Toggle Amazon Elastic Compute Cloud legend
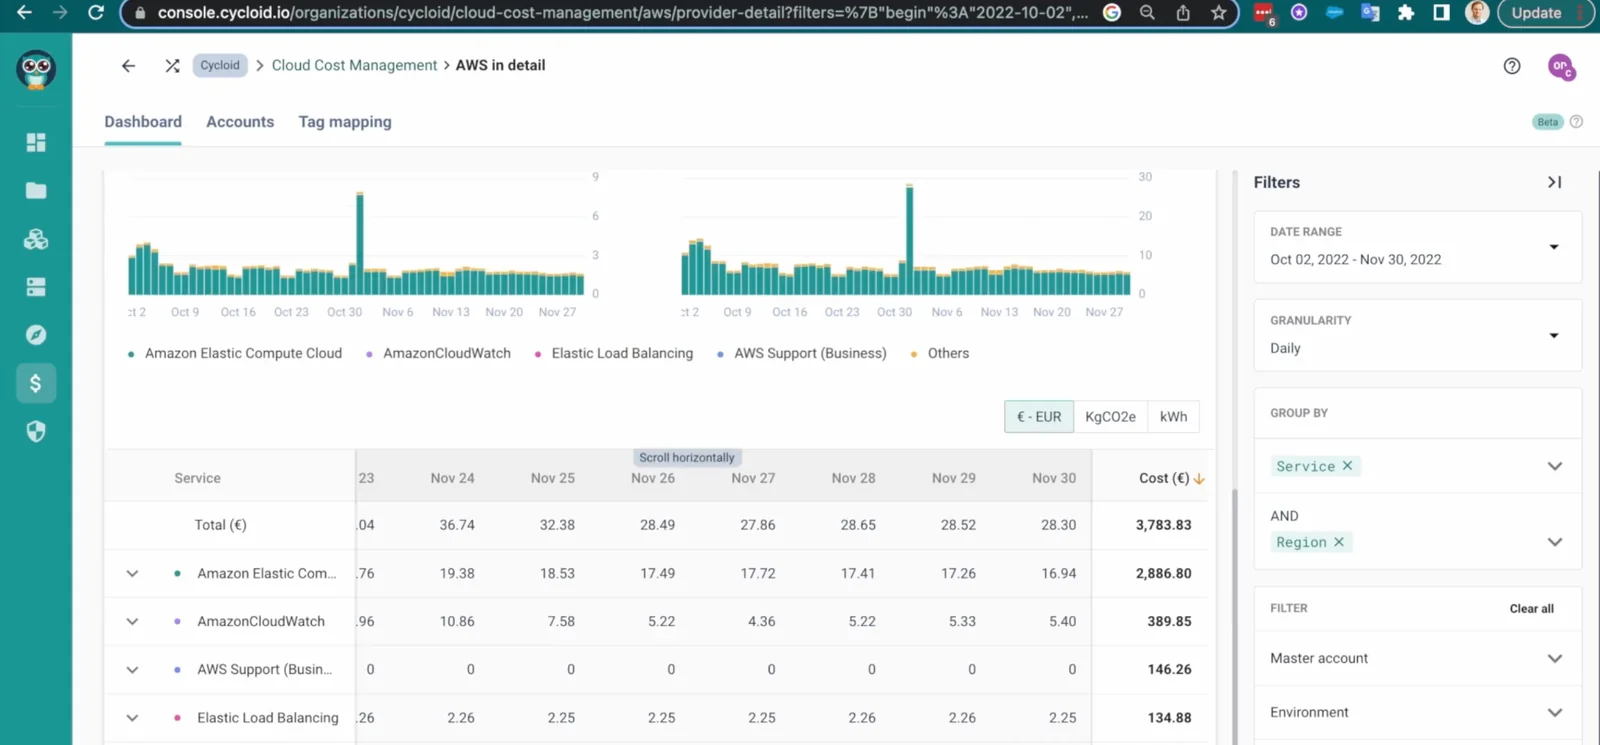The width and height of the screenshot is (1600, 745). [x=235, y=354]
